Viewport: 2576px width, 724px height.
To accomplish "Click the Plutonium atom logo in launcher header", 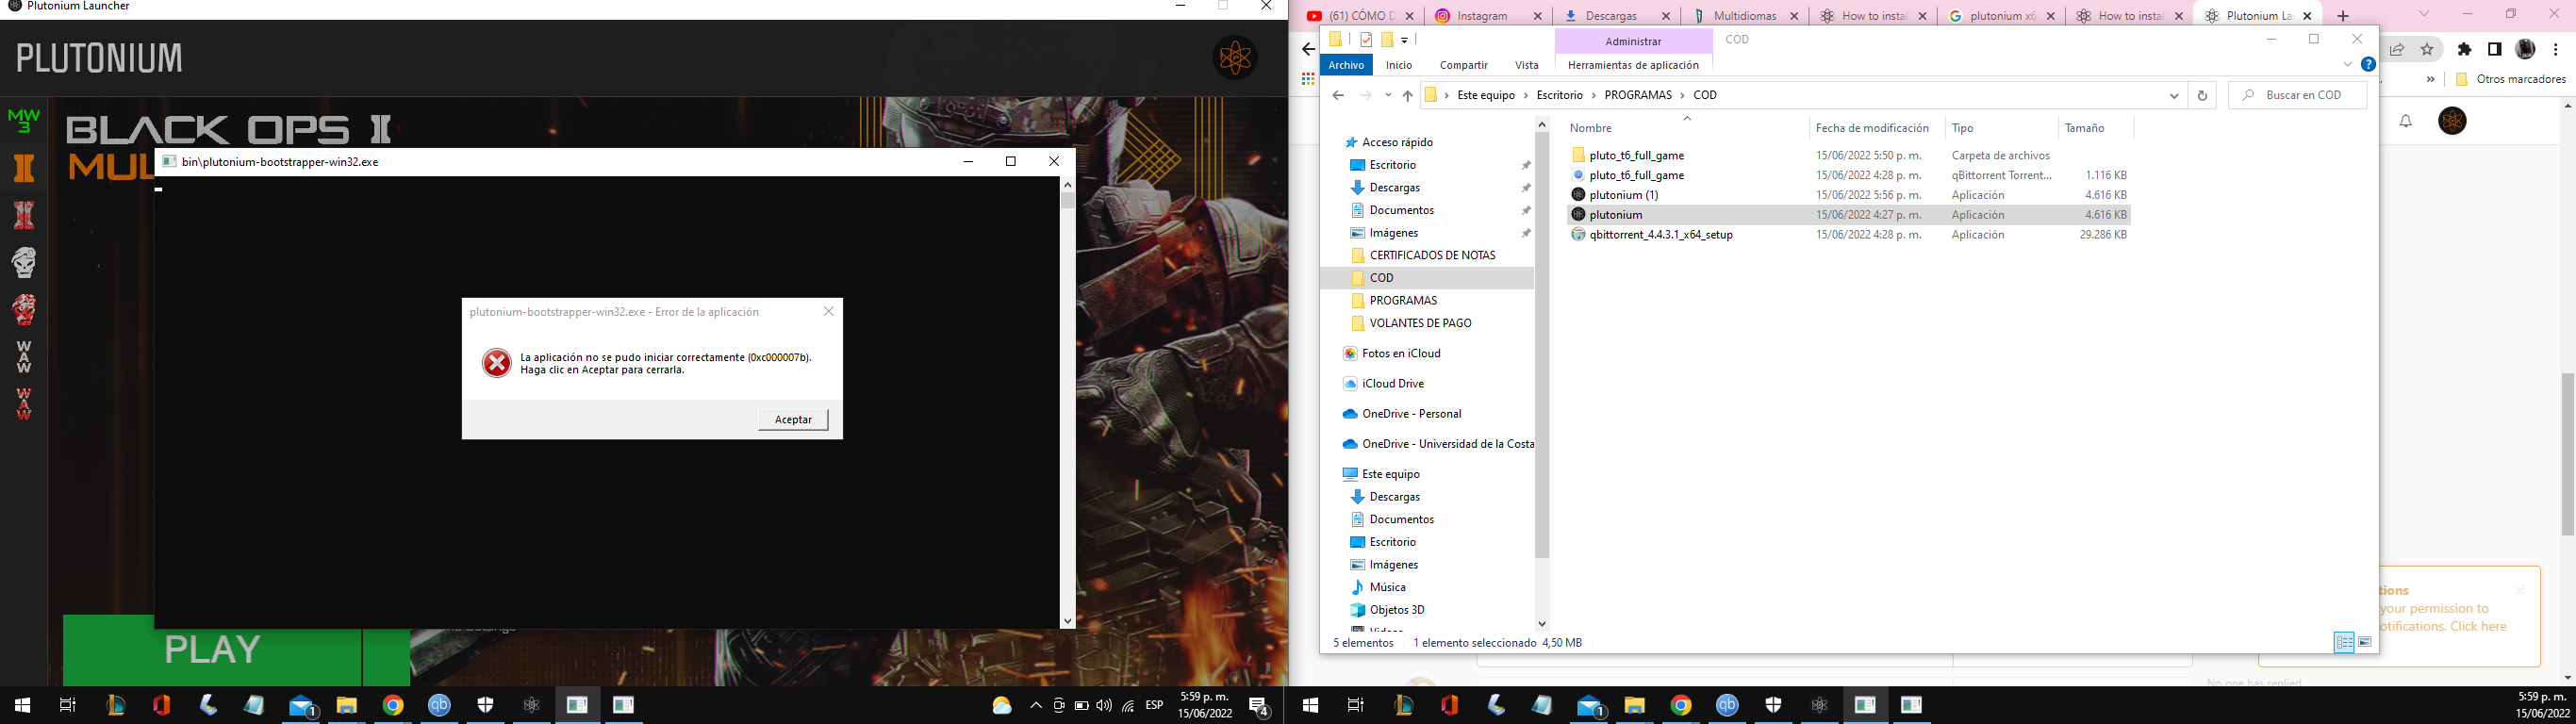I will [x=1235, y=58].
